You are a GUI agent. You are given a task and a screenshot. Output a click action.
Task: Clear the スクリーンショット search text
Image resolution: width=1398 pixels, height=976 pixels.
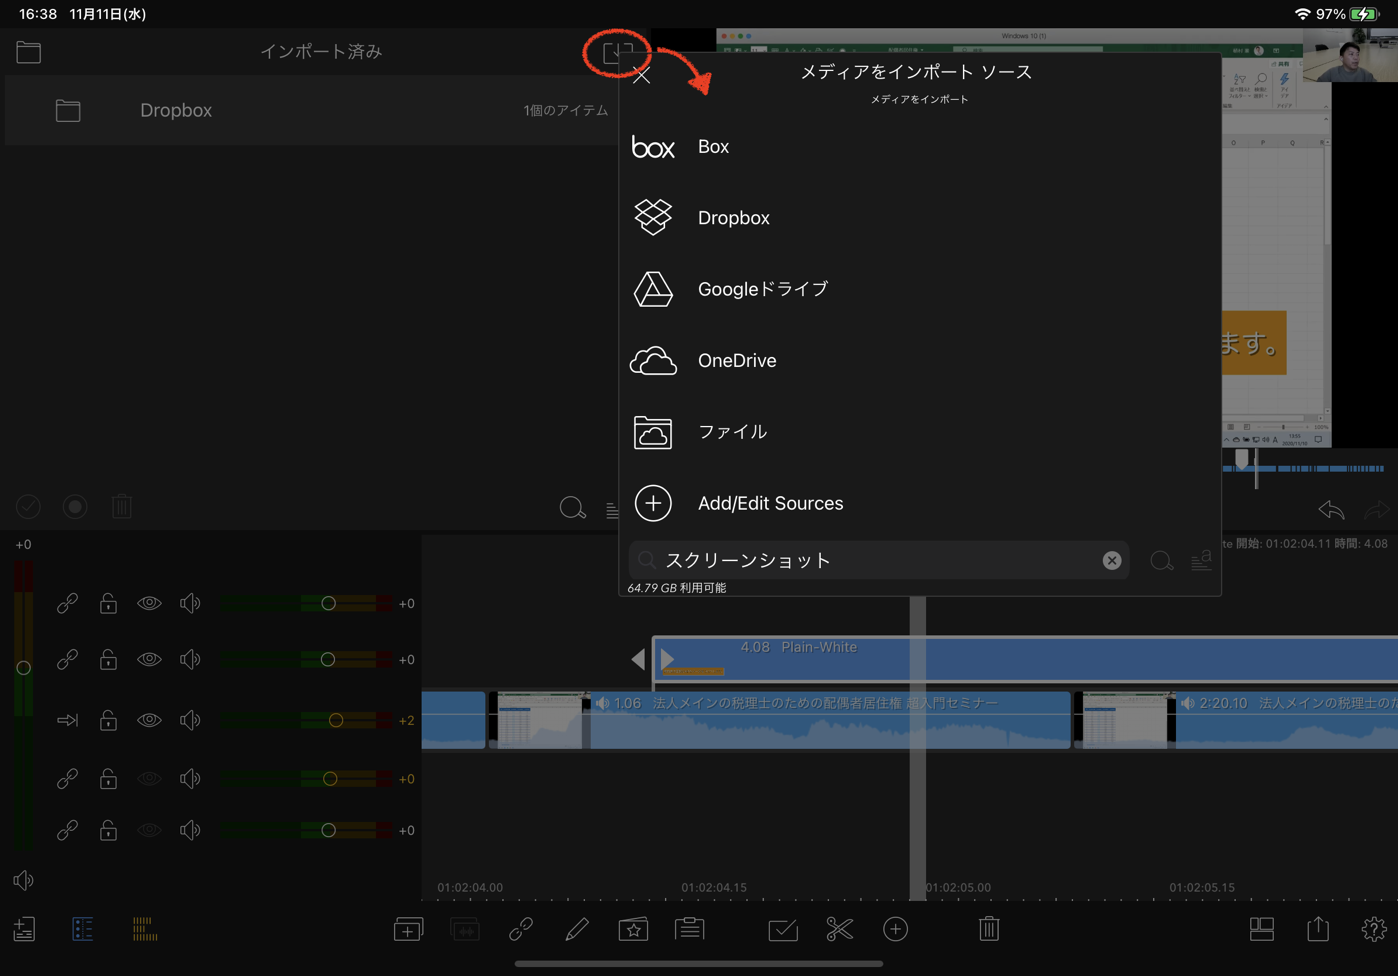click(x=1112, y=561)
